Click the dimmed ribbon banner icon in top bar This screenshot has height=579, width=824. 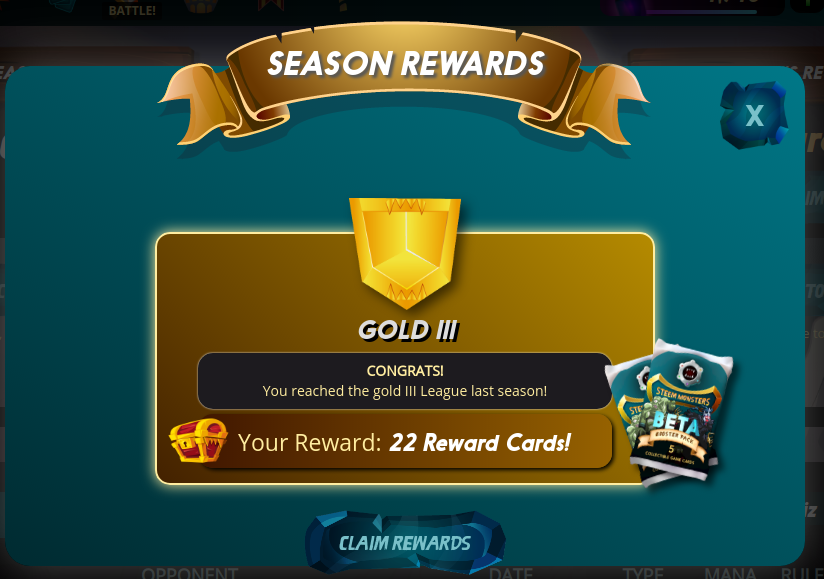tap(271, 5)
